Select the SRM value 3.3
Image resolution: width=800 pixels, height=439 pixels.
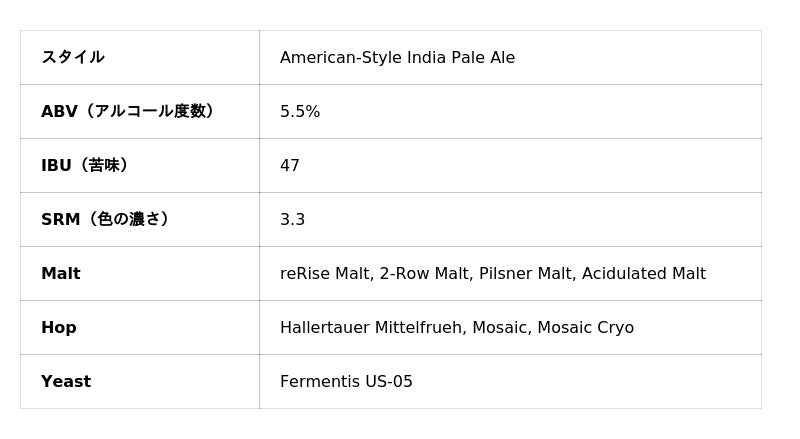coord(293,220)
